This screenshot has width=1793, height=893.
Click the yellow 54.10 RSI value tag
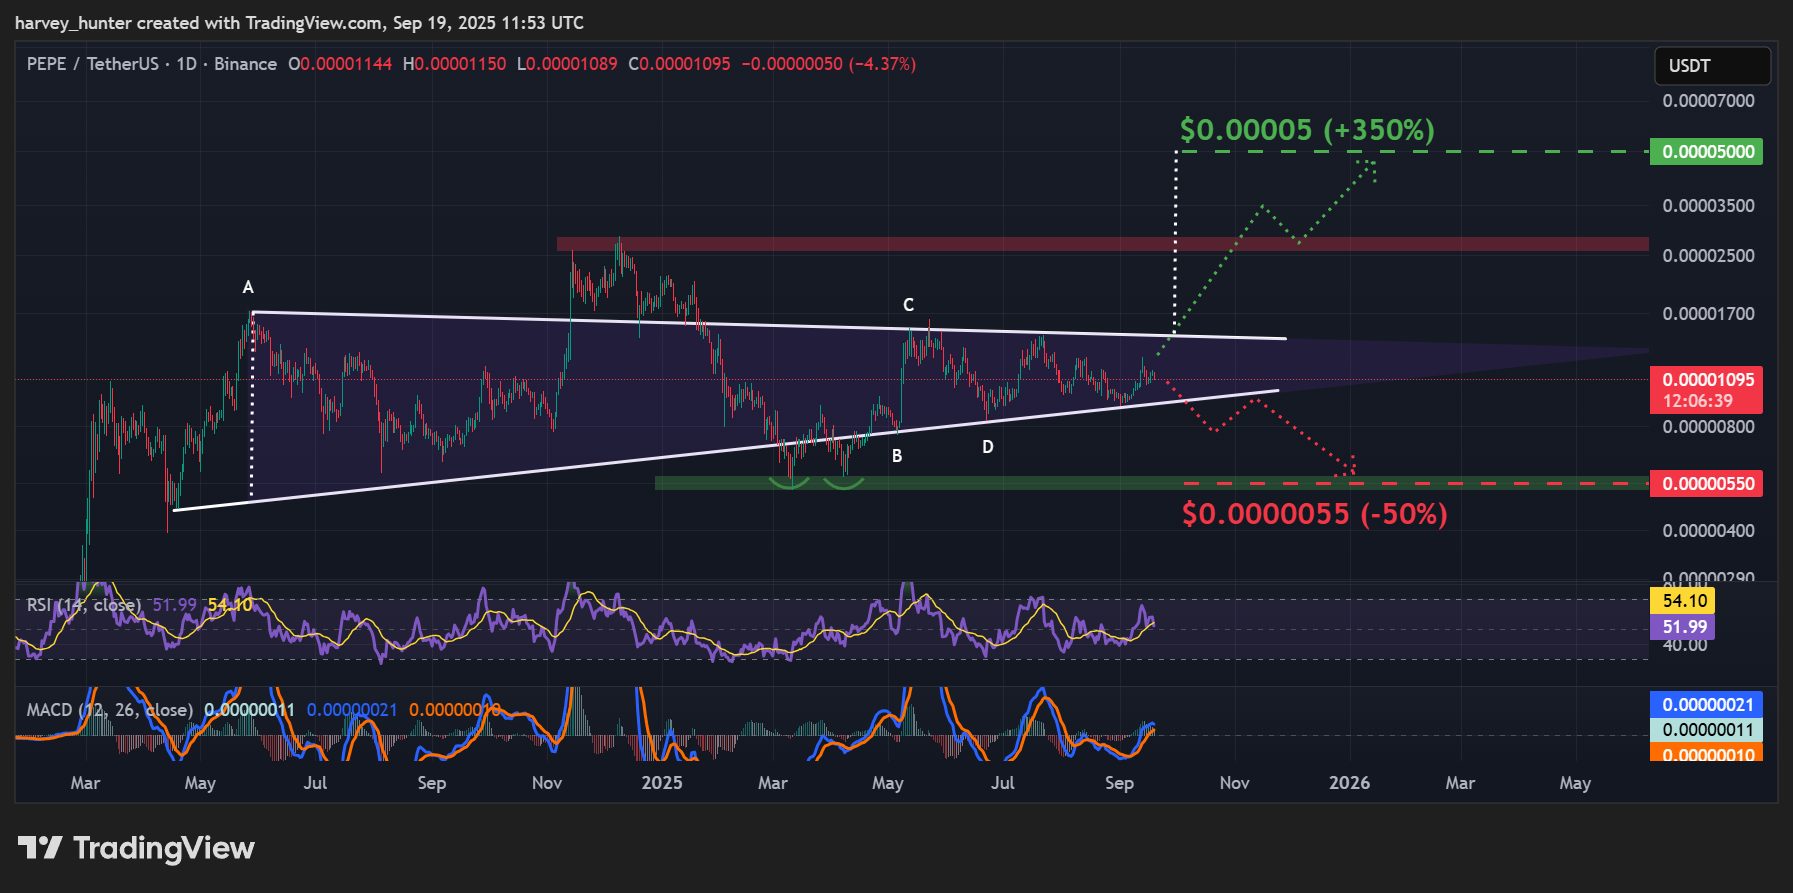[1684, 601]
